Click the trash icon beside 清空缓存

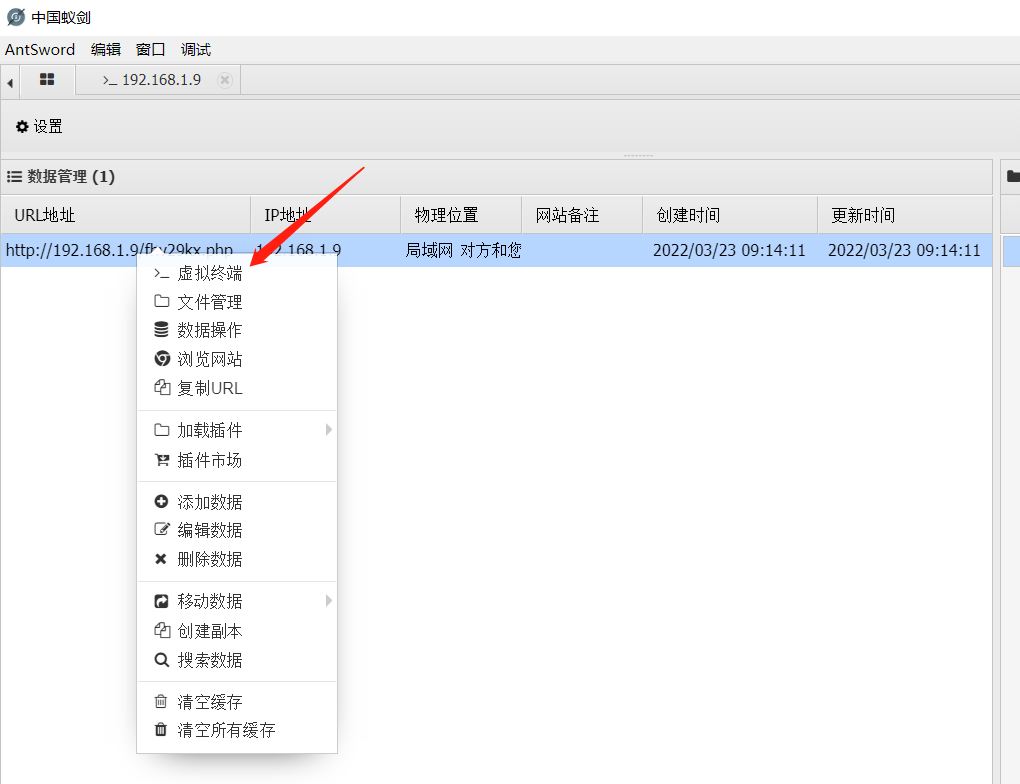pyautogui.click(x=161, y=701)
